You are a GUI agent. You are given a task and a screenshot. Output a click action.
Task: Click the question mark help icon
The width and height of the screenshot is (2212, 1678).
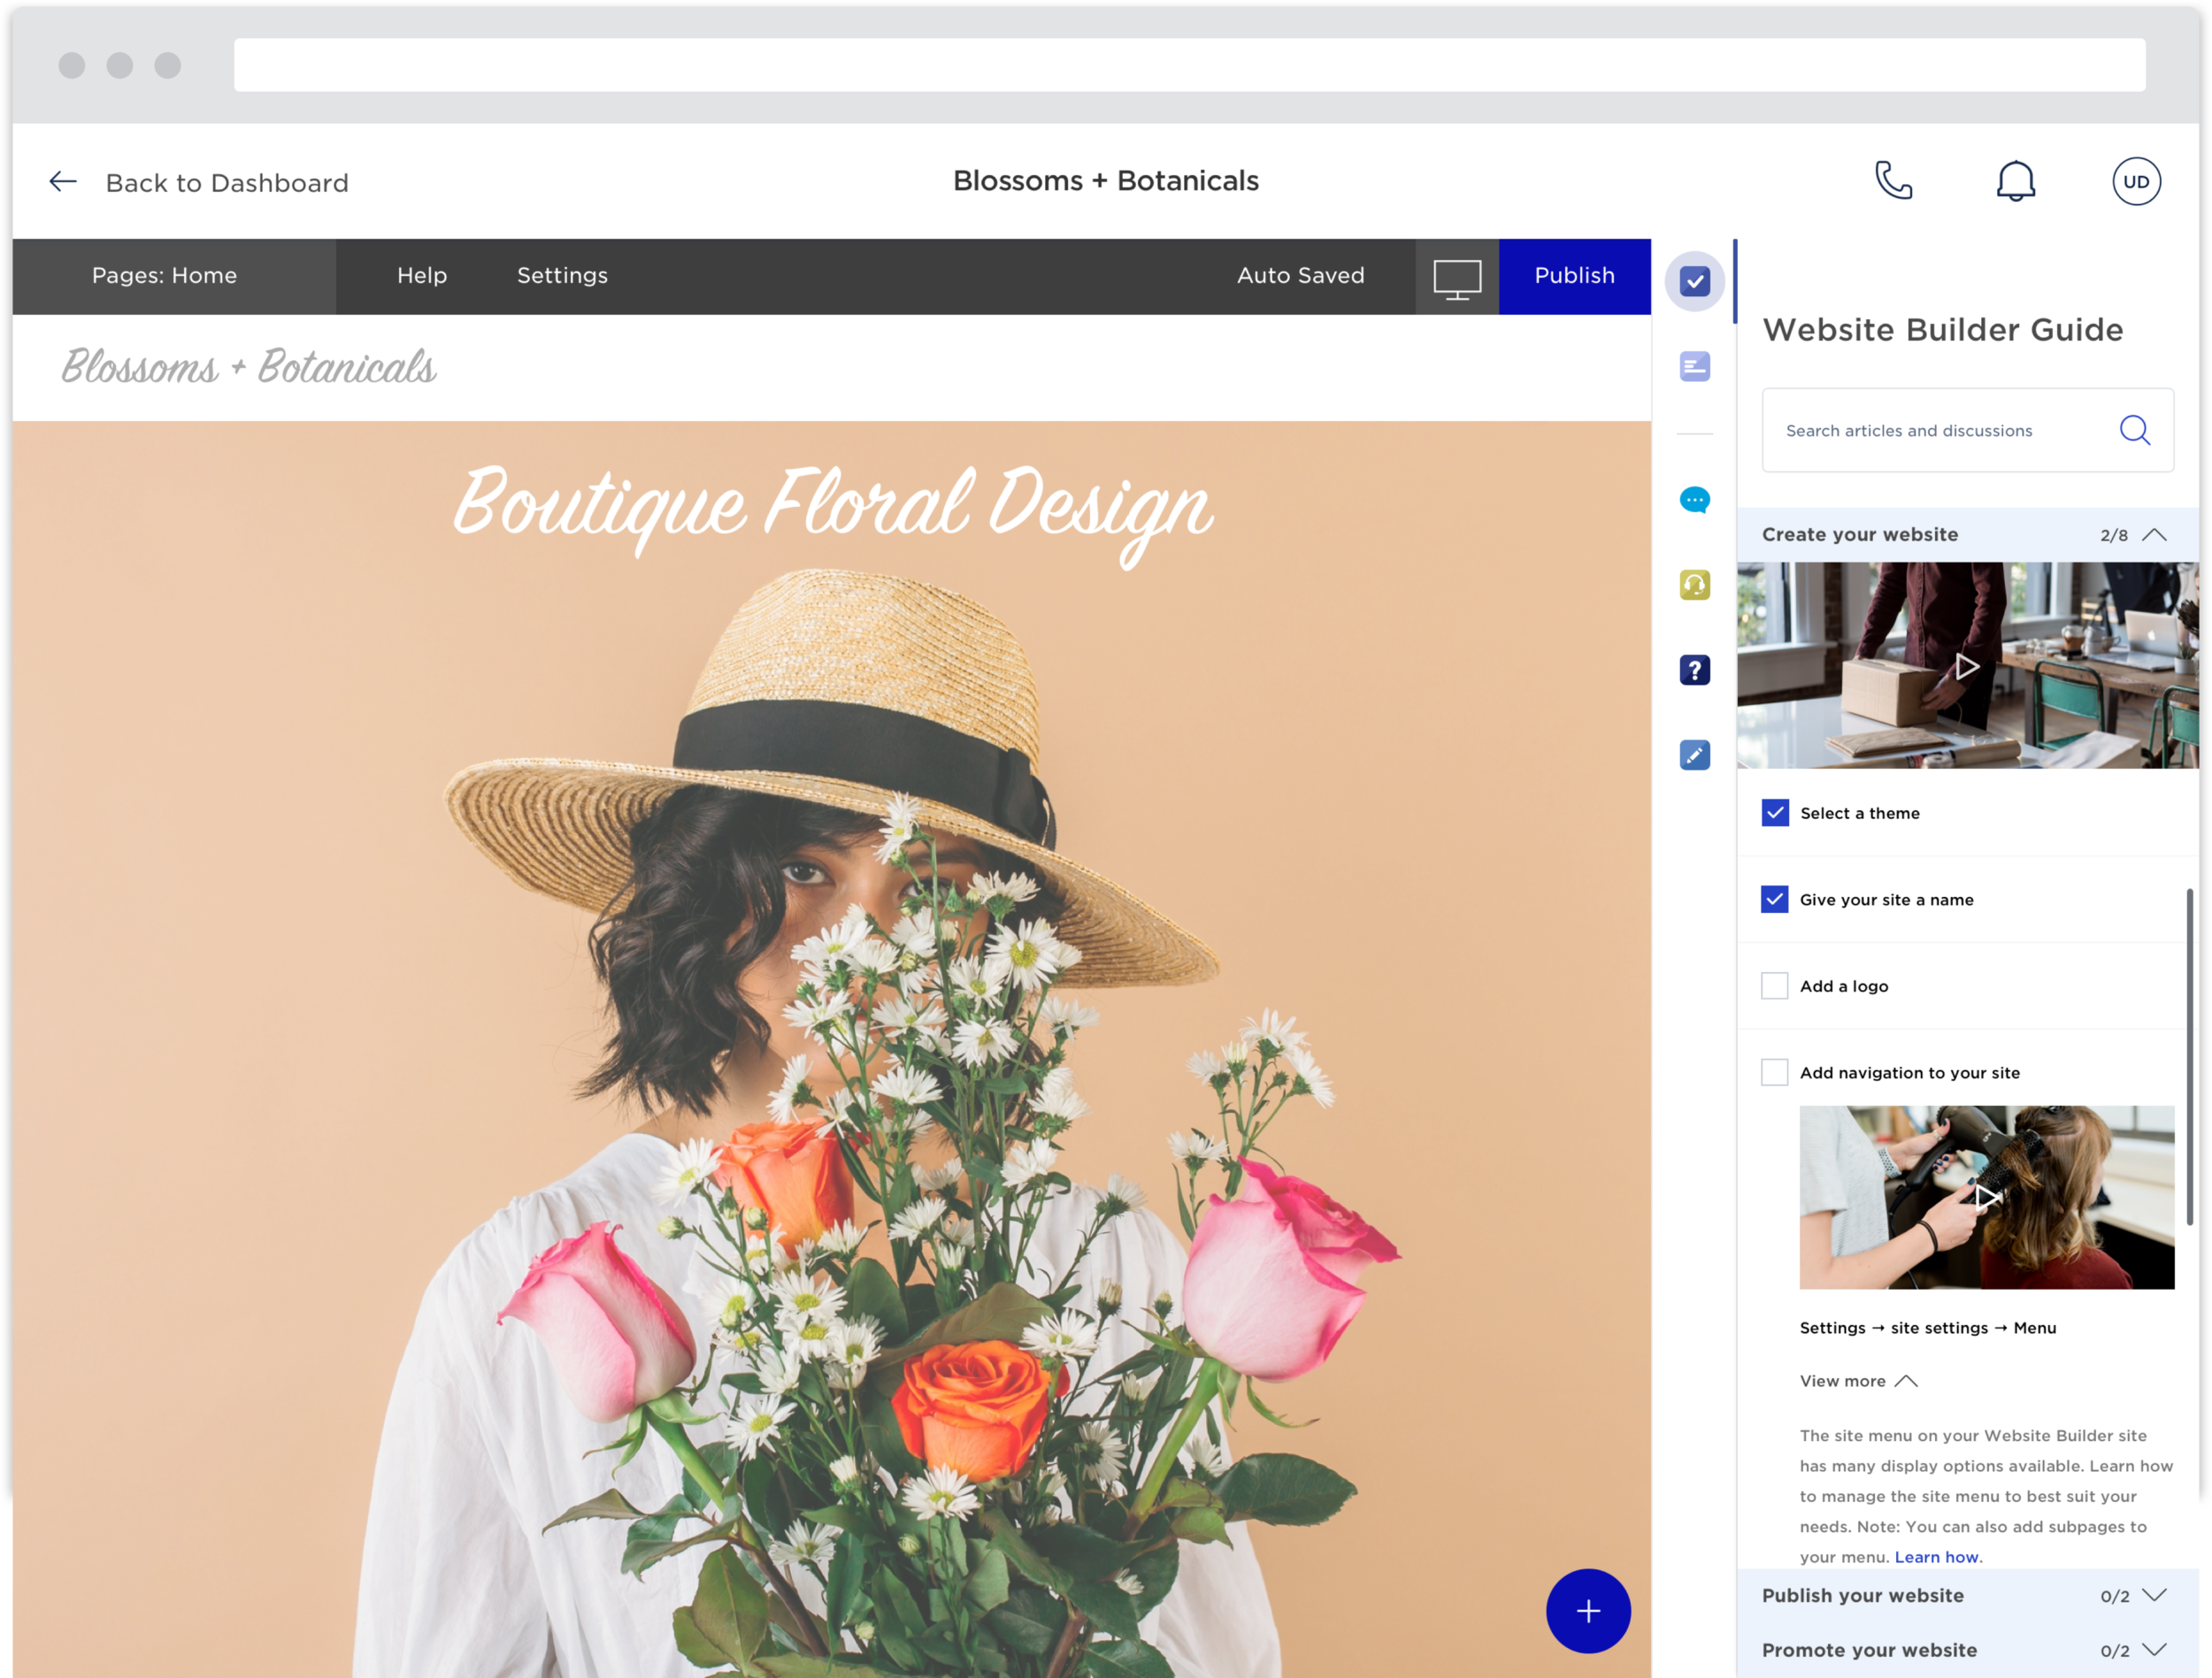1694,670
